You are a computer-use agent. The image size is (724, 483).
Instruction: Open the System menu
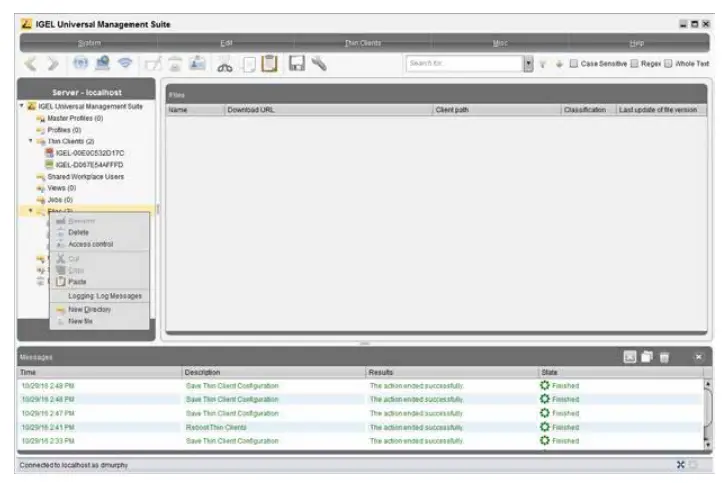tap(89, 43)
